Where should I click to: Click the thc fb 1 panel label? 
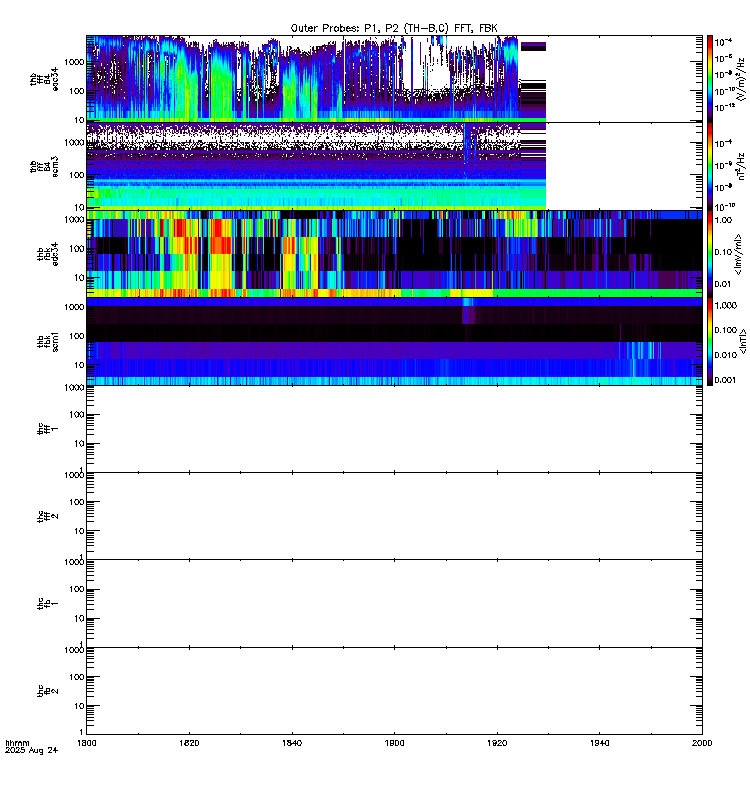click(48, 604)
